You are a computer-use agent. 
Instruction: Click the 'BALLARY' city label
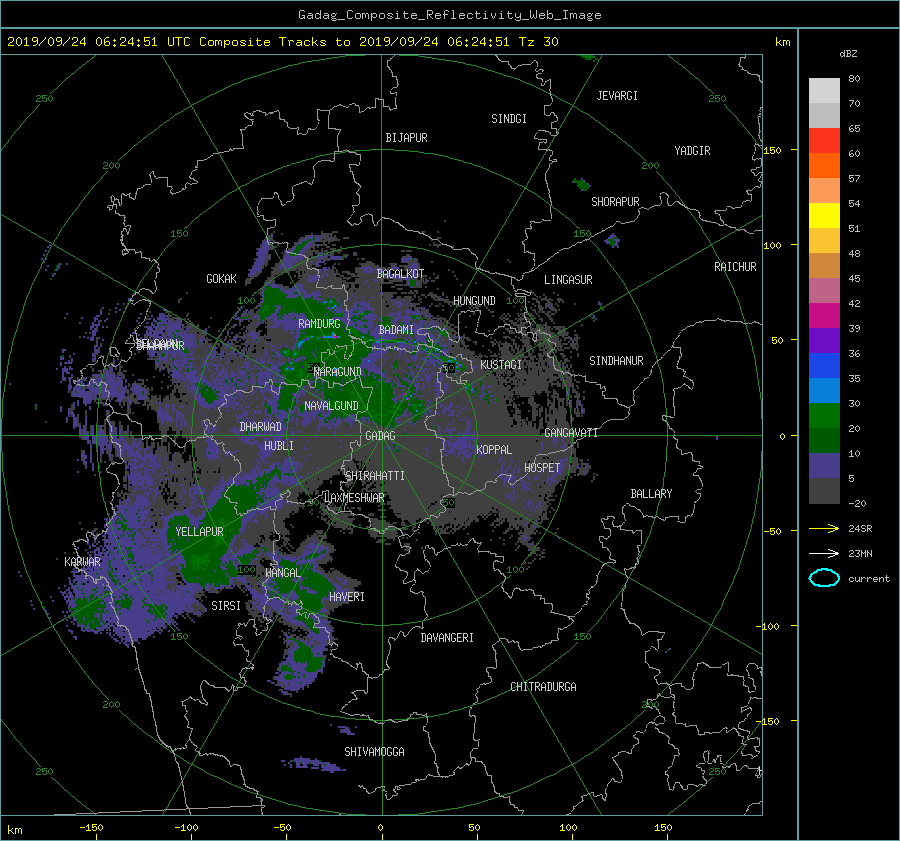pyautogui.click(x=651, y=494)
